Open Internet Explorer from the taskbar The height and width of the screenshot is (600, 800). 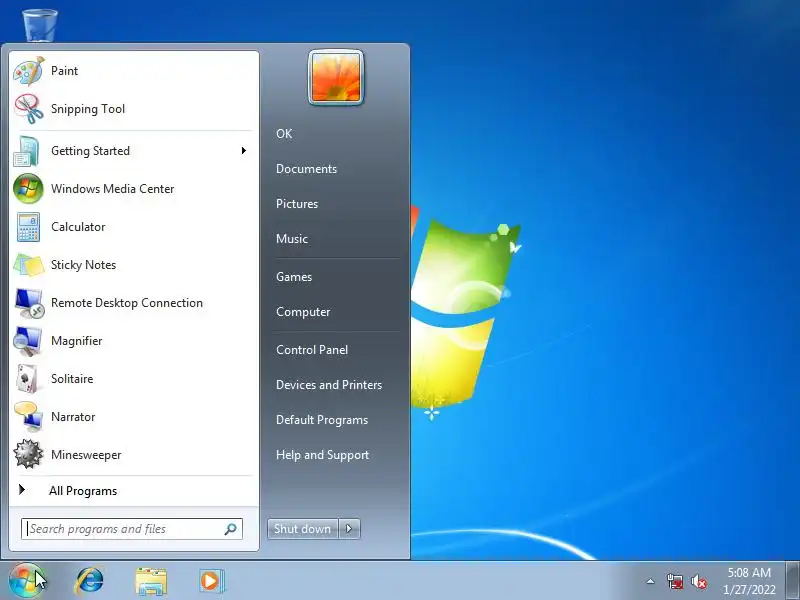click(89, 581)
